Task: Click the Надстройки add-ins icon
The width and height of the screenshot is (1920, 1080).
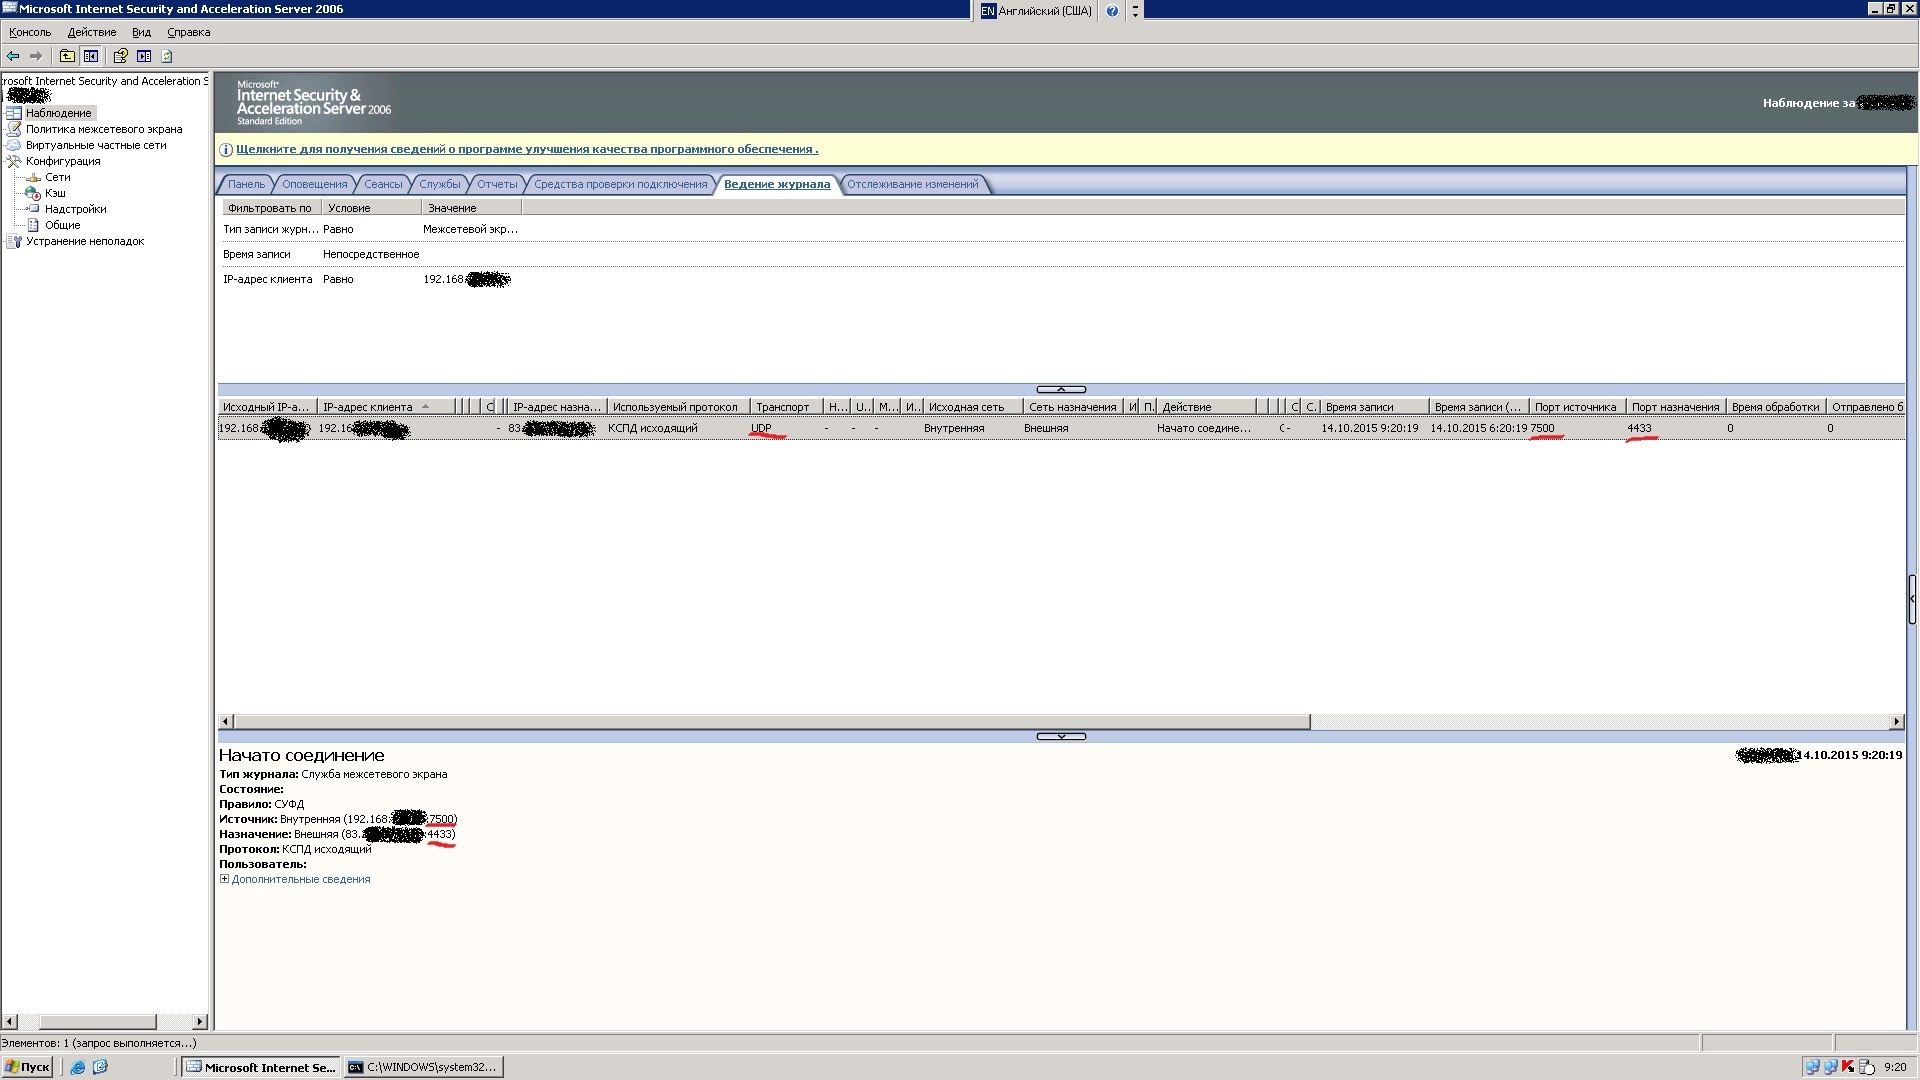Action: tap(33, 209)
